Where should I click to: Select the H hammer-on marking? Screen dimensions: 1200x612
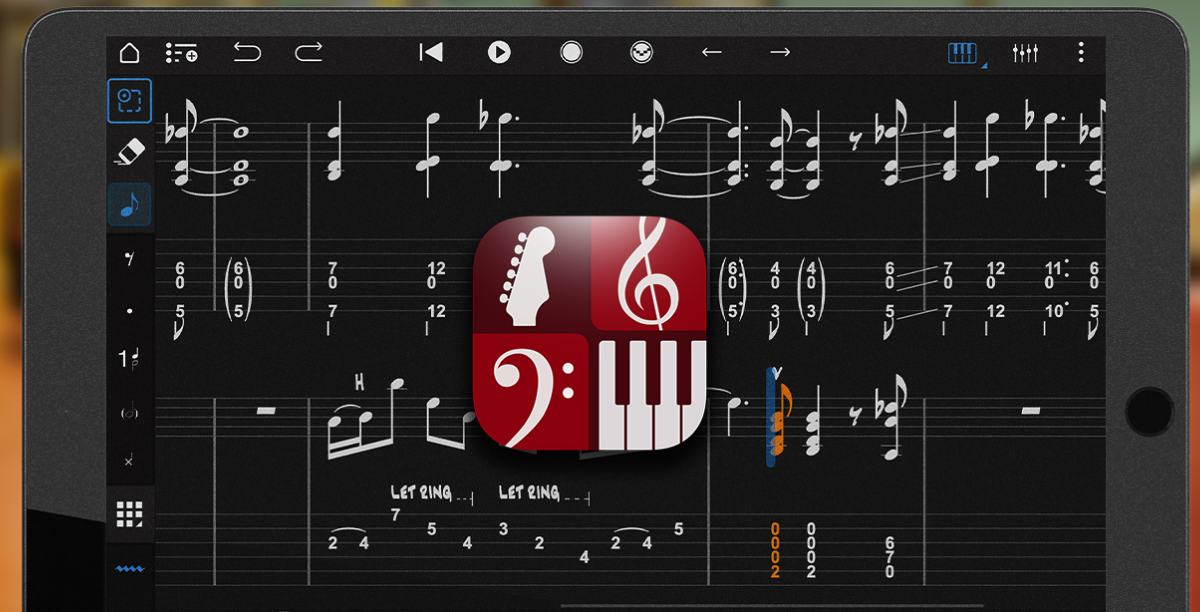click(359, 381)
